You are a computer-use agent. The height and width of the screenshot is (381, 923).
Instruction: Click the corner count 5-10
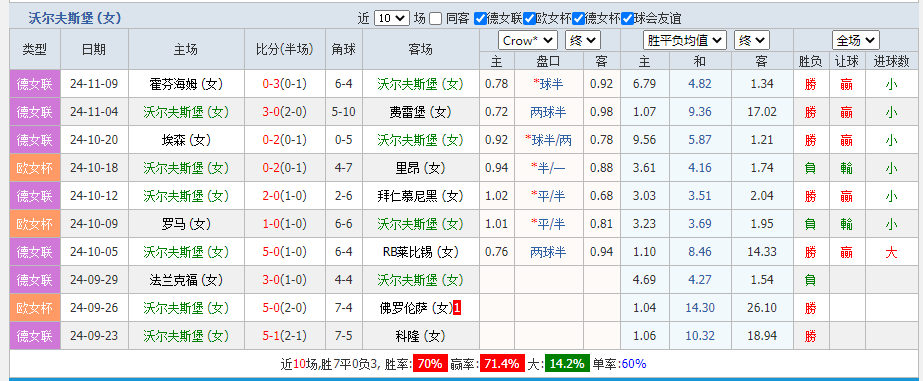344,112
